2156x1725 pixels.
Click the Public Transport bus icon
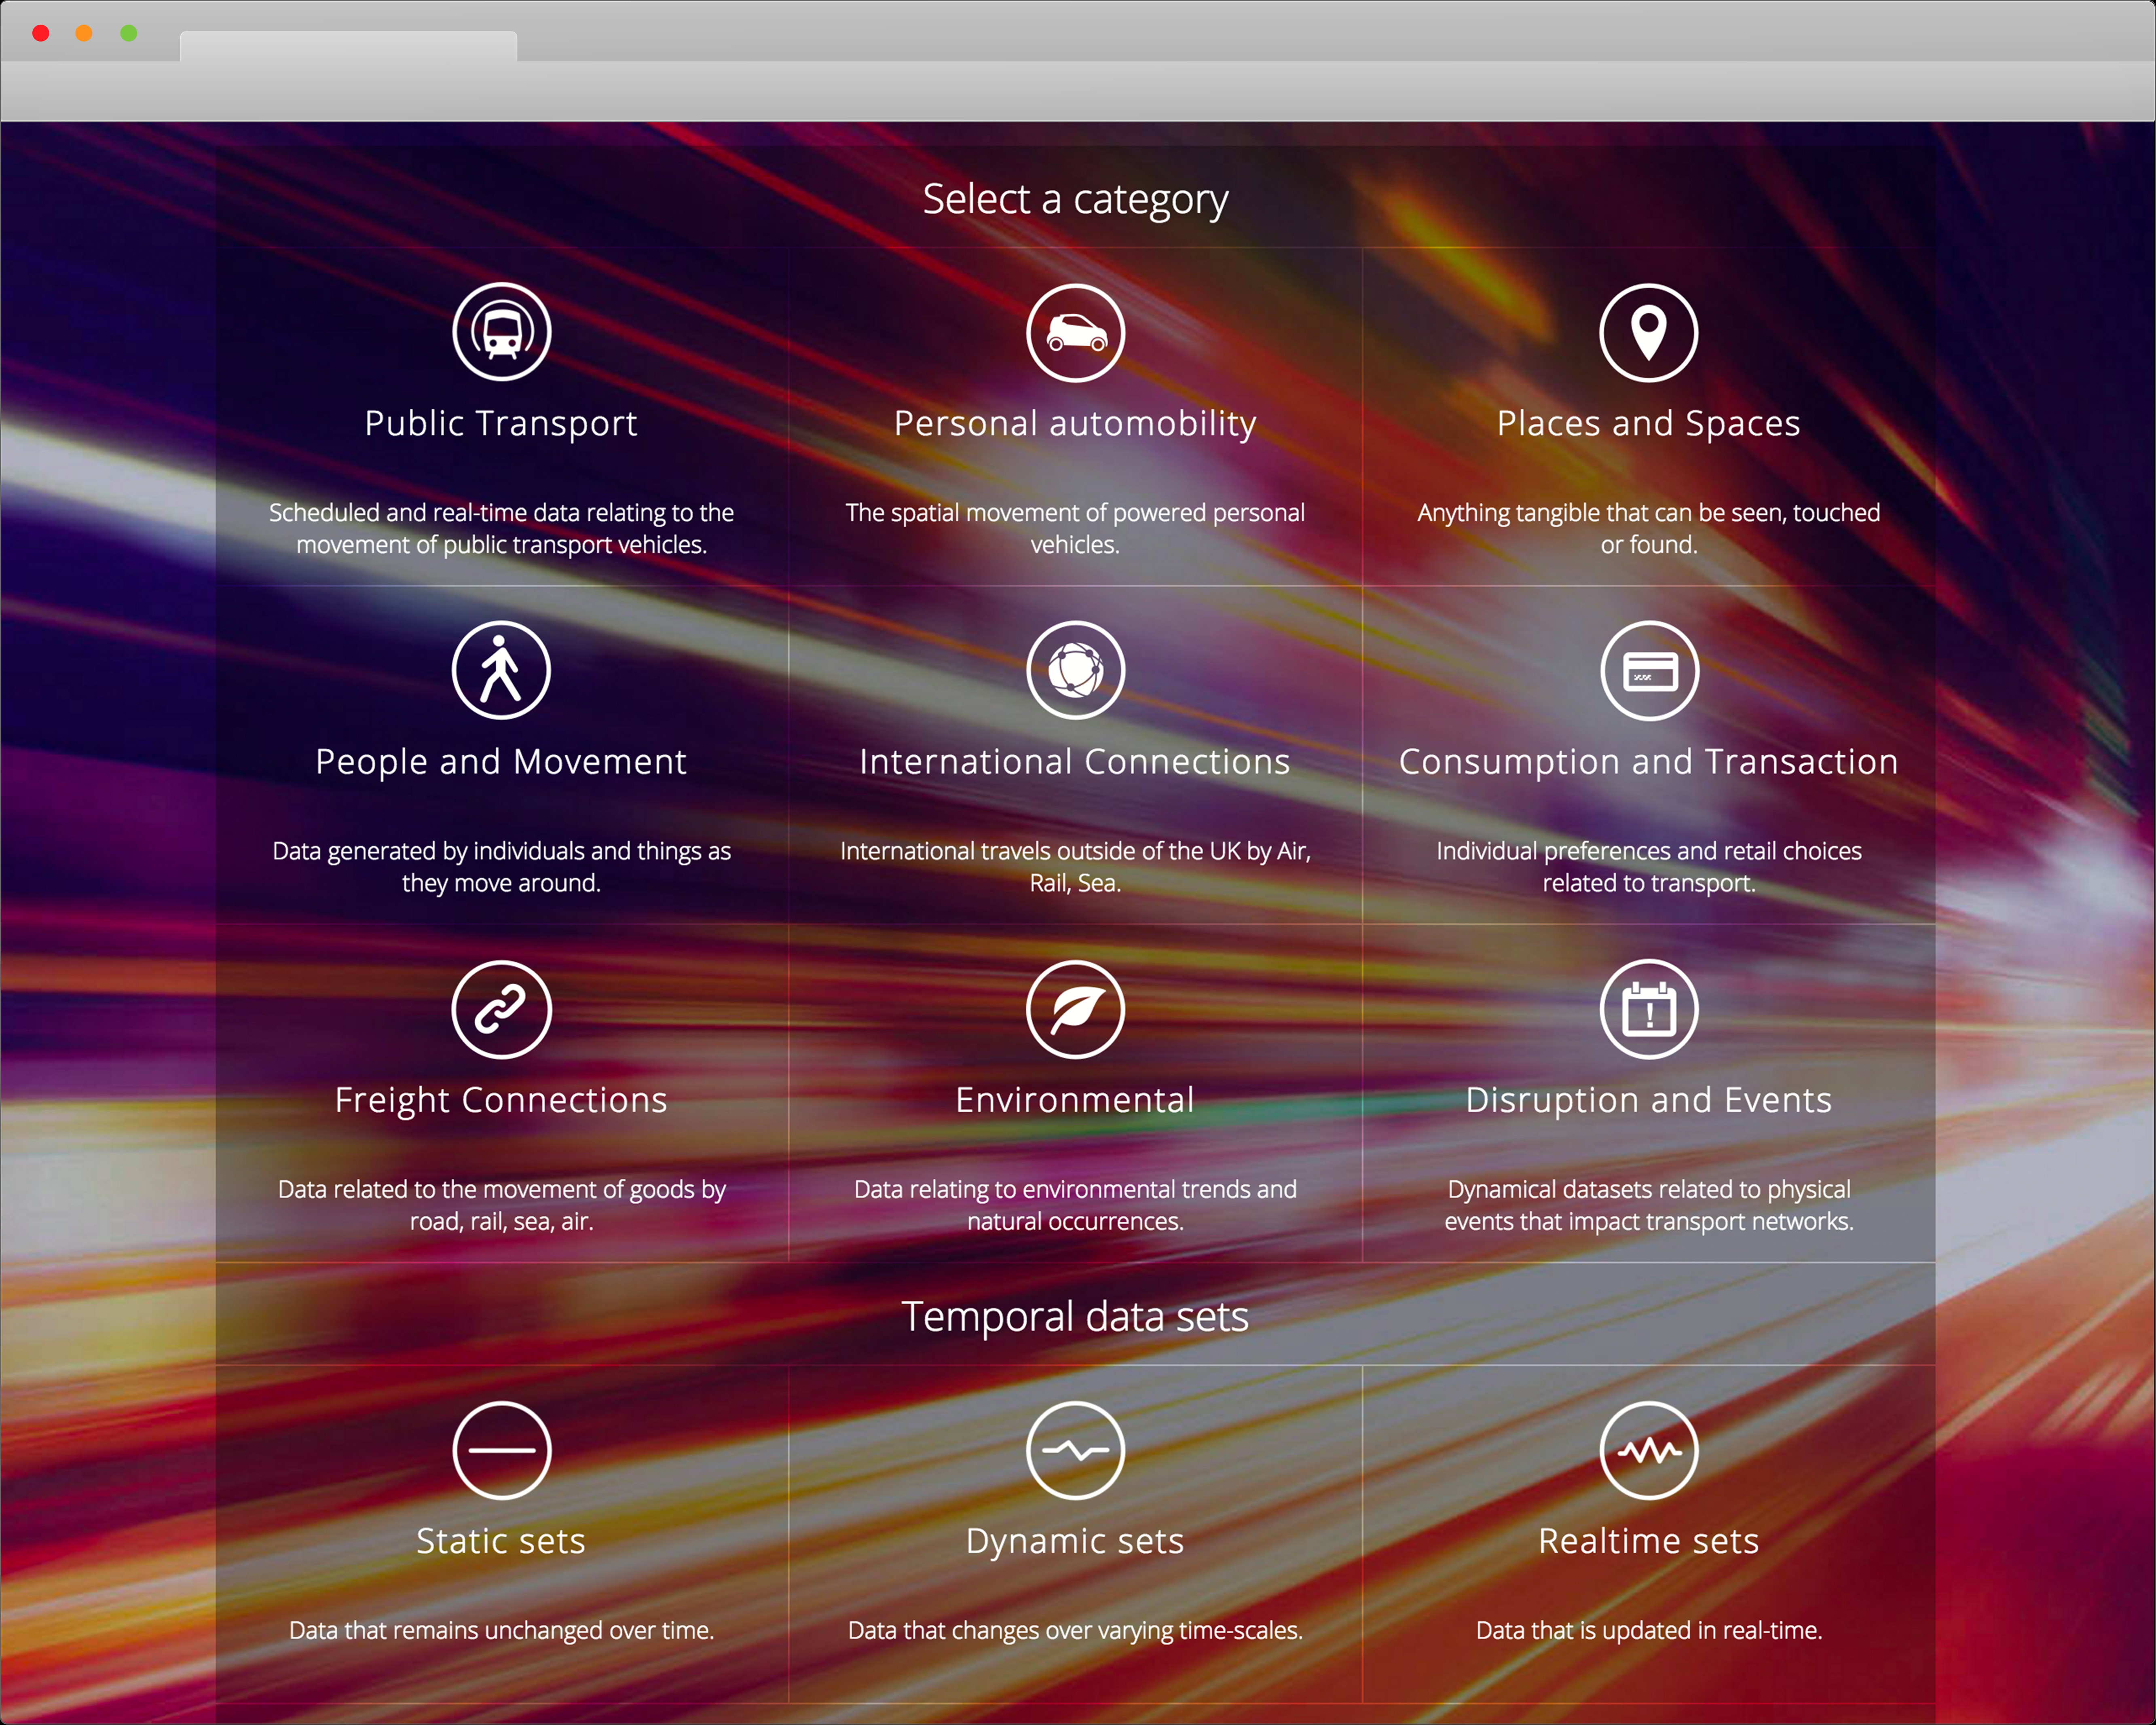501,332
